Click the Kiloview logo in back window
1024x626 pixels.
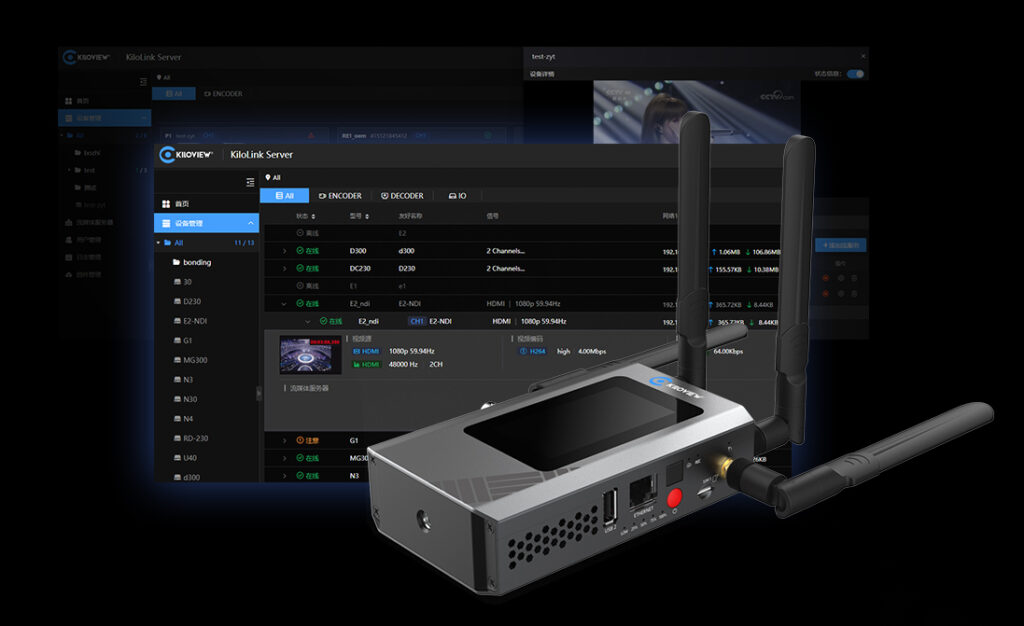click(86, 57)
